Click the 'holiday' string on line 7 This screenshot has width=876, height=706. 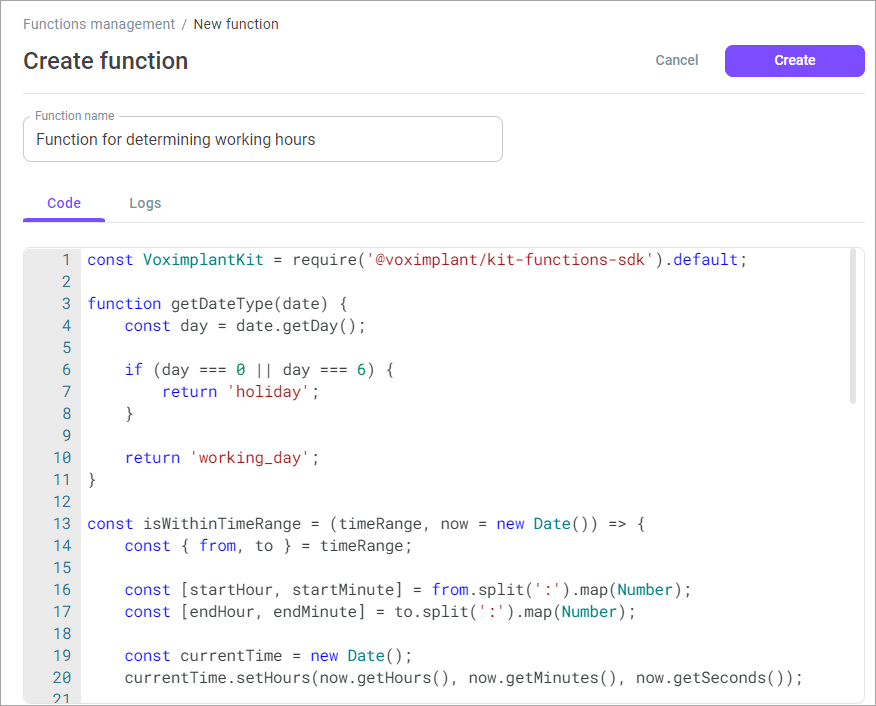268,392
